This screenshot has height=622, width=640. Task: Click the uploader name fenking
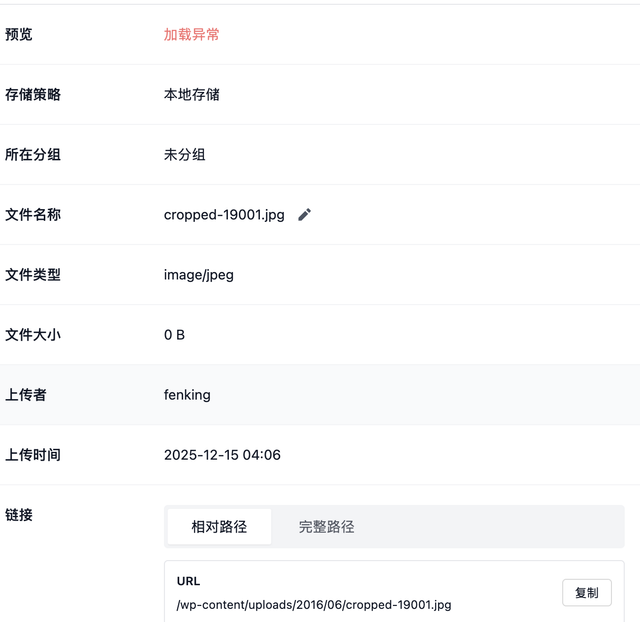(x=187, y=395)
